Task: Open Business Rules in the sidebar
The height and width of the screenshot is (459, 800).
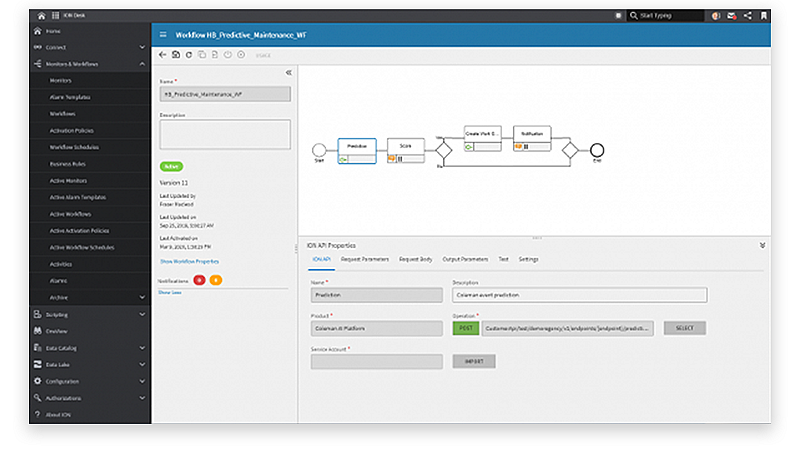Action: [90, 164]
